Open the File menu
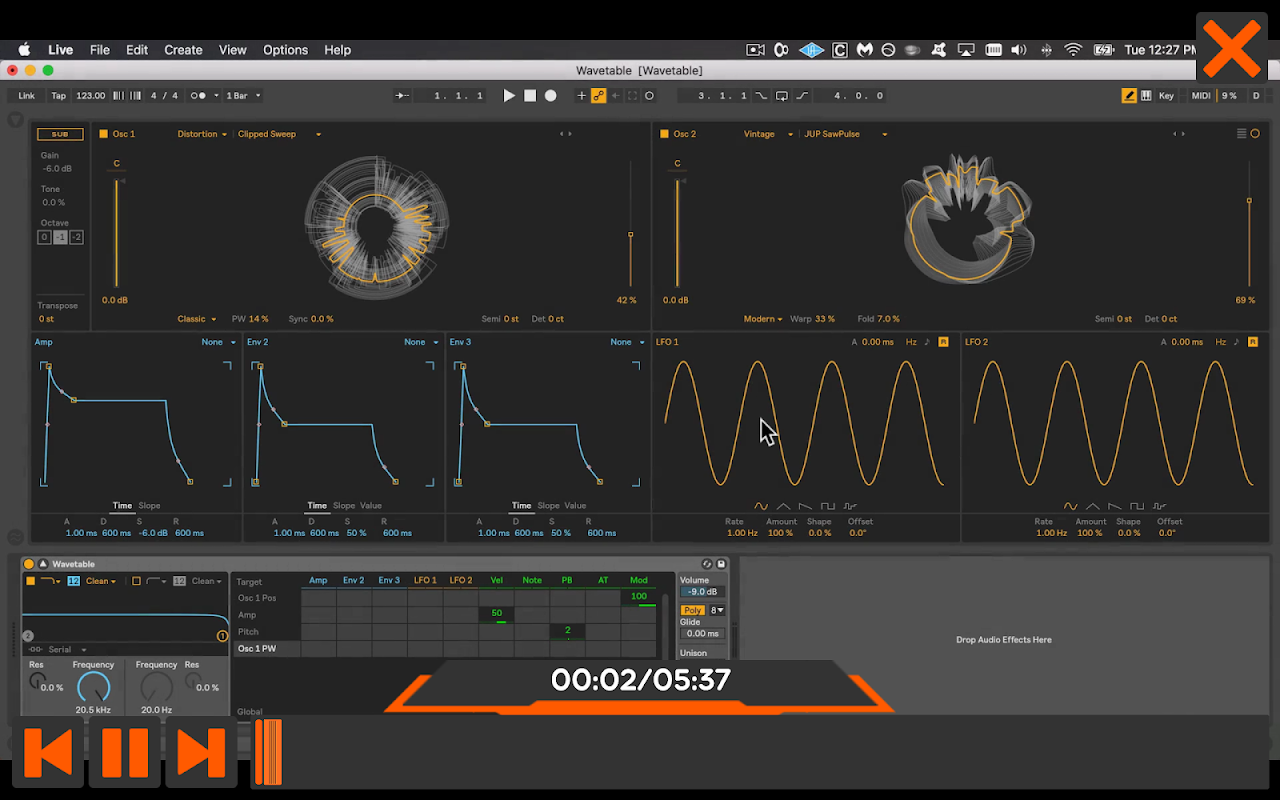Viewport: 1280px width, 800px height. pos(100,50)
